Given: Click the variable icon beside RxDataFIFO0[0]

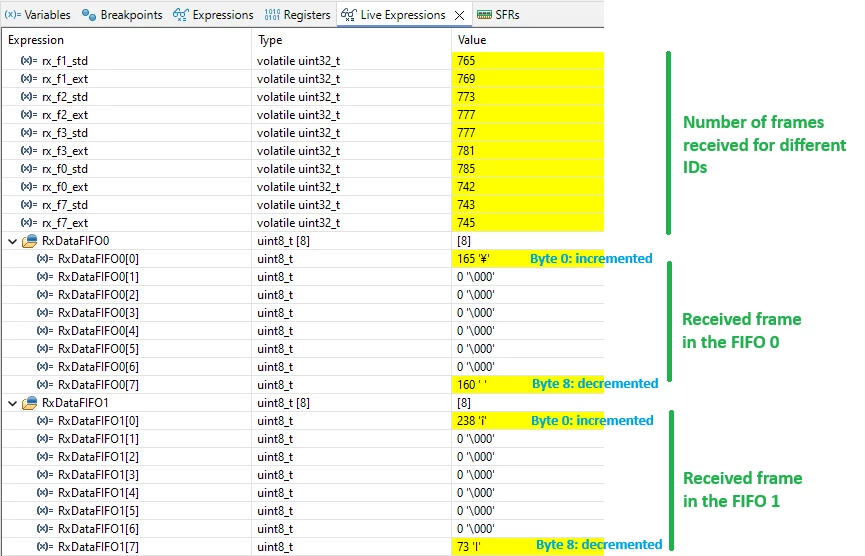Looking at the screenshot, I should [x=45, y=259].
